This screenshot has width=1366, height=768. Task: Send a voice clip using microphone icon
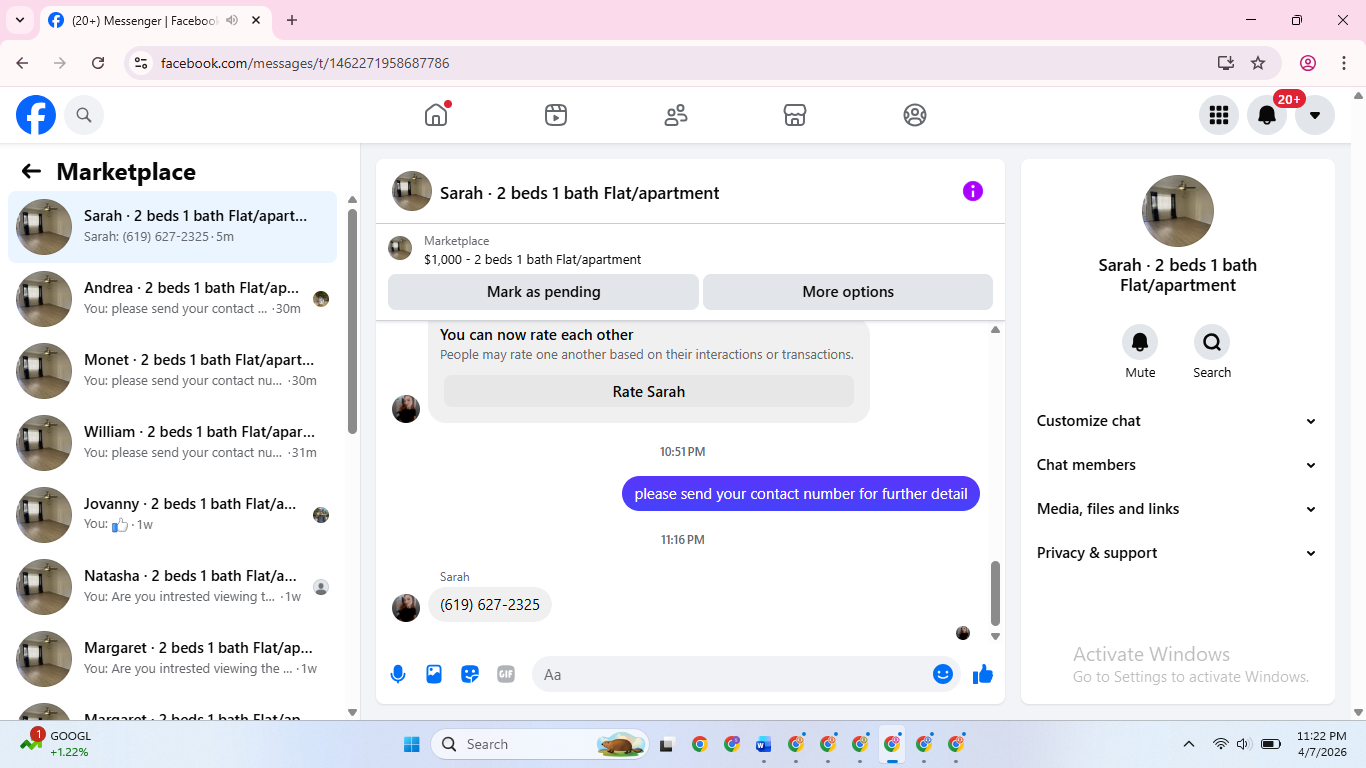pos(398,674)
